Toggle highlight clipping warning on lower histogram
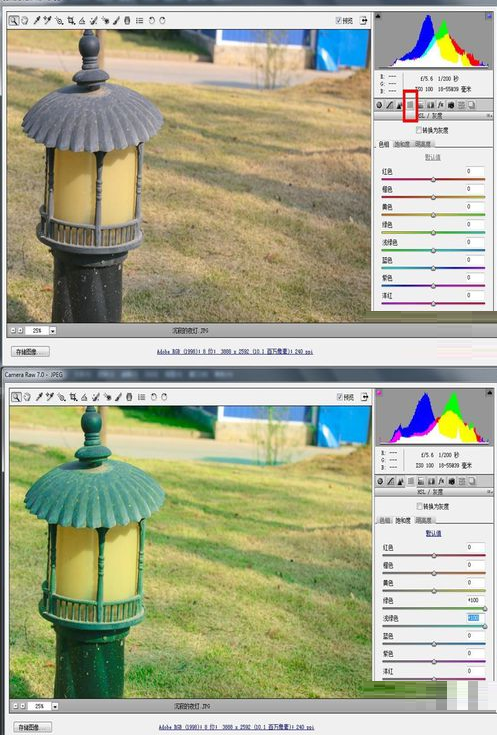This screenshot has width=497, height=735. point(489,392)
